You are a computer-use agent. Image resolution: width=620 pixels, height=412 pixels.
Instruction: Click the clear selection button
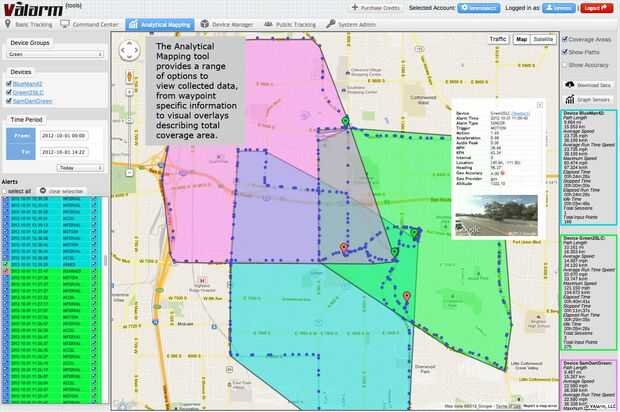click(62, 191)
